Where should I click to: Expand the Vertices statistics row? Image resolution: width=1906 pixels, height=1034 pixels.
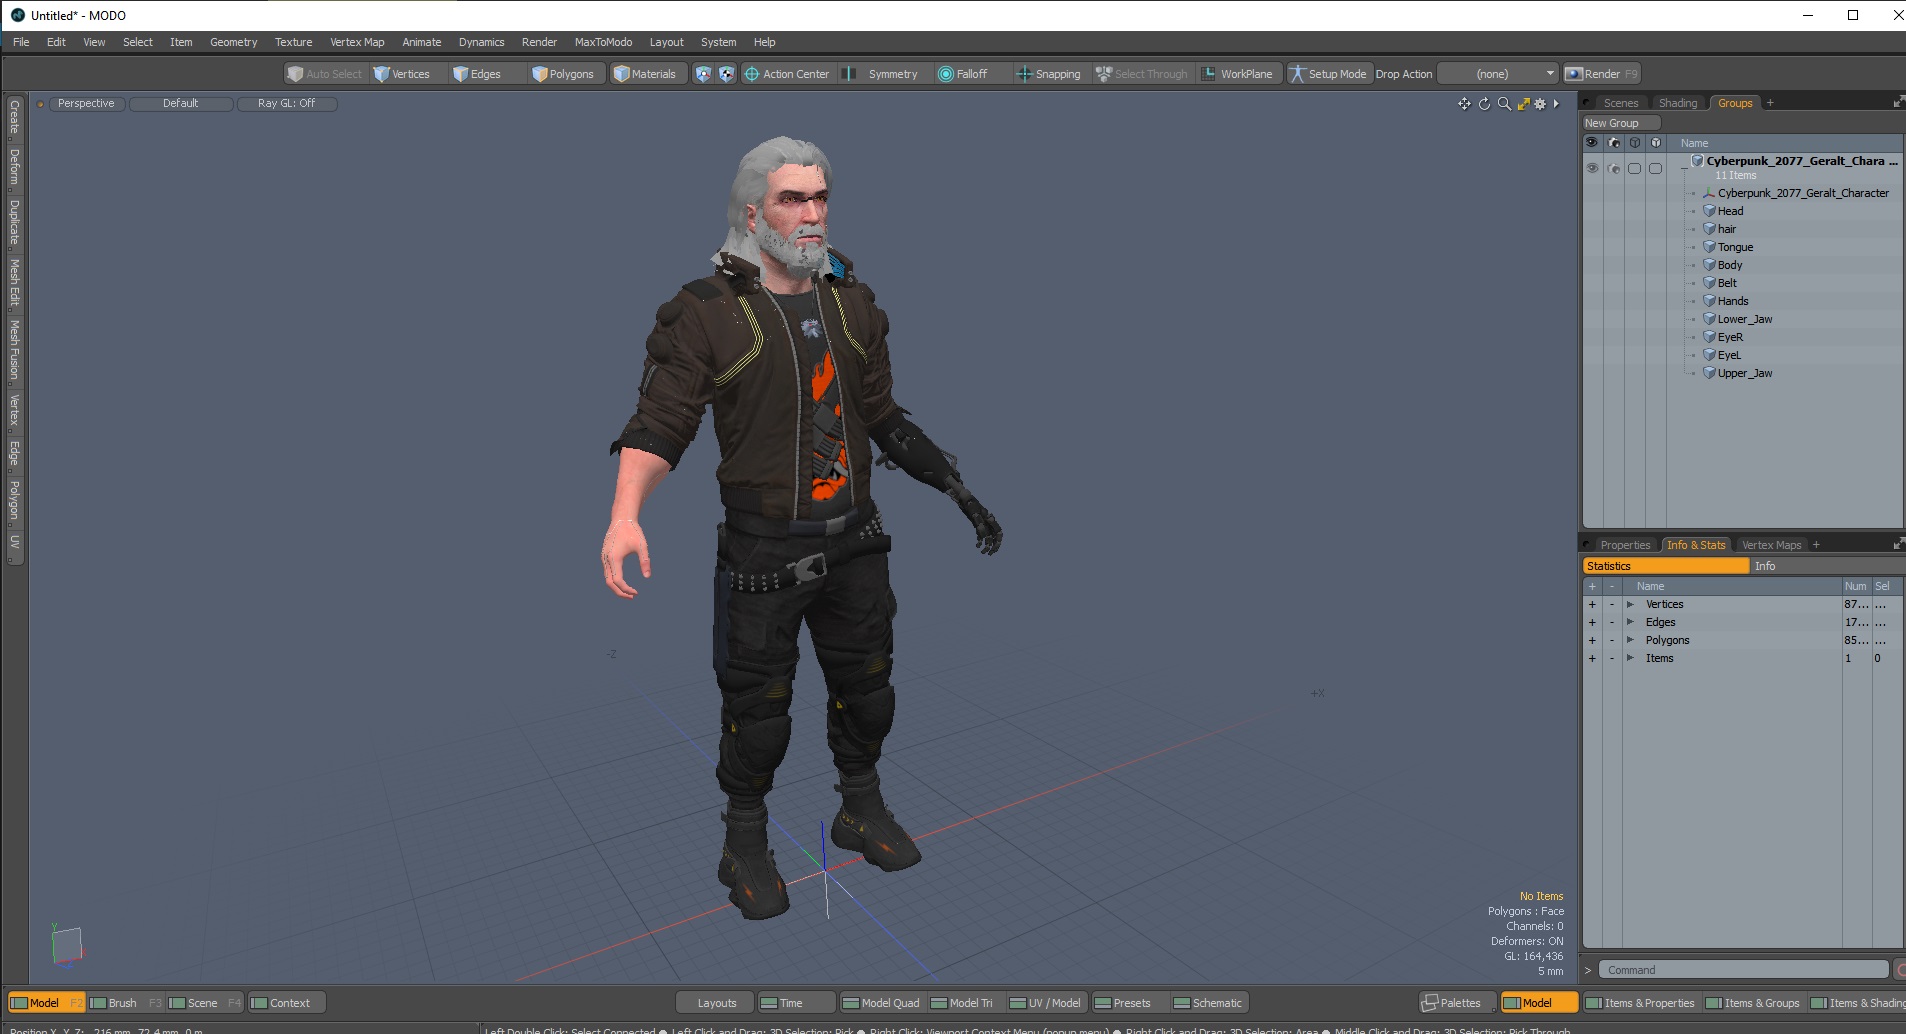click(x=1630, y=604)
